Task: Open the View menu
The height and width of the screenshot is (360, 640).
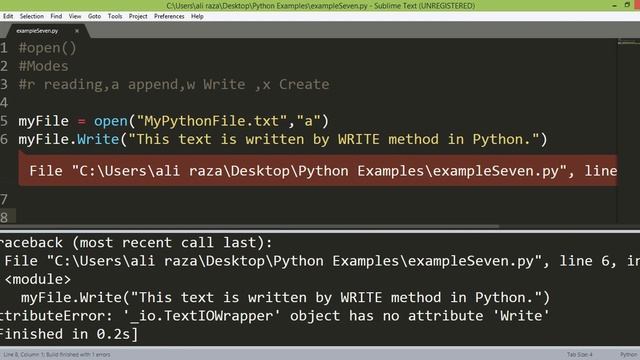Action: tap(75, 16)
